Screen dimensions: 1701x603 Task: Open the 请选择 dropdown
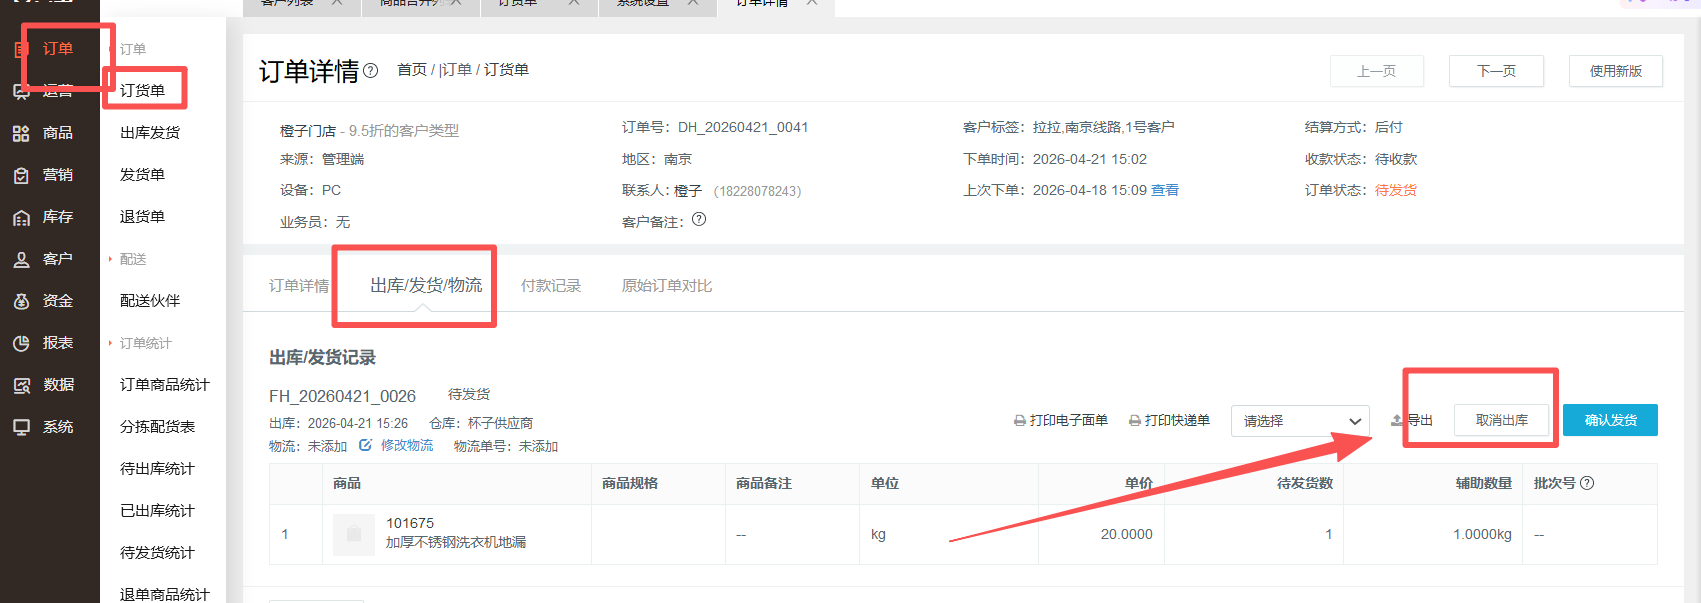pyautogui.click(x=1300, y=421)
